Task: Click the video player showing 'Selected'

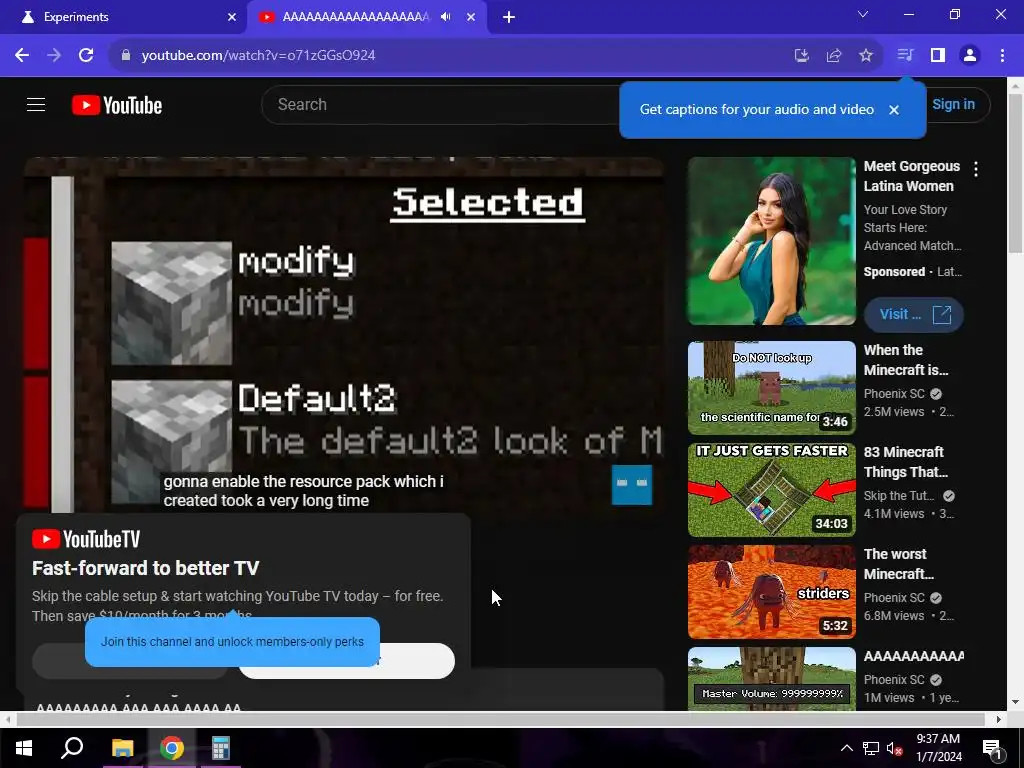Action: coord(344,333)
